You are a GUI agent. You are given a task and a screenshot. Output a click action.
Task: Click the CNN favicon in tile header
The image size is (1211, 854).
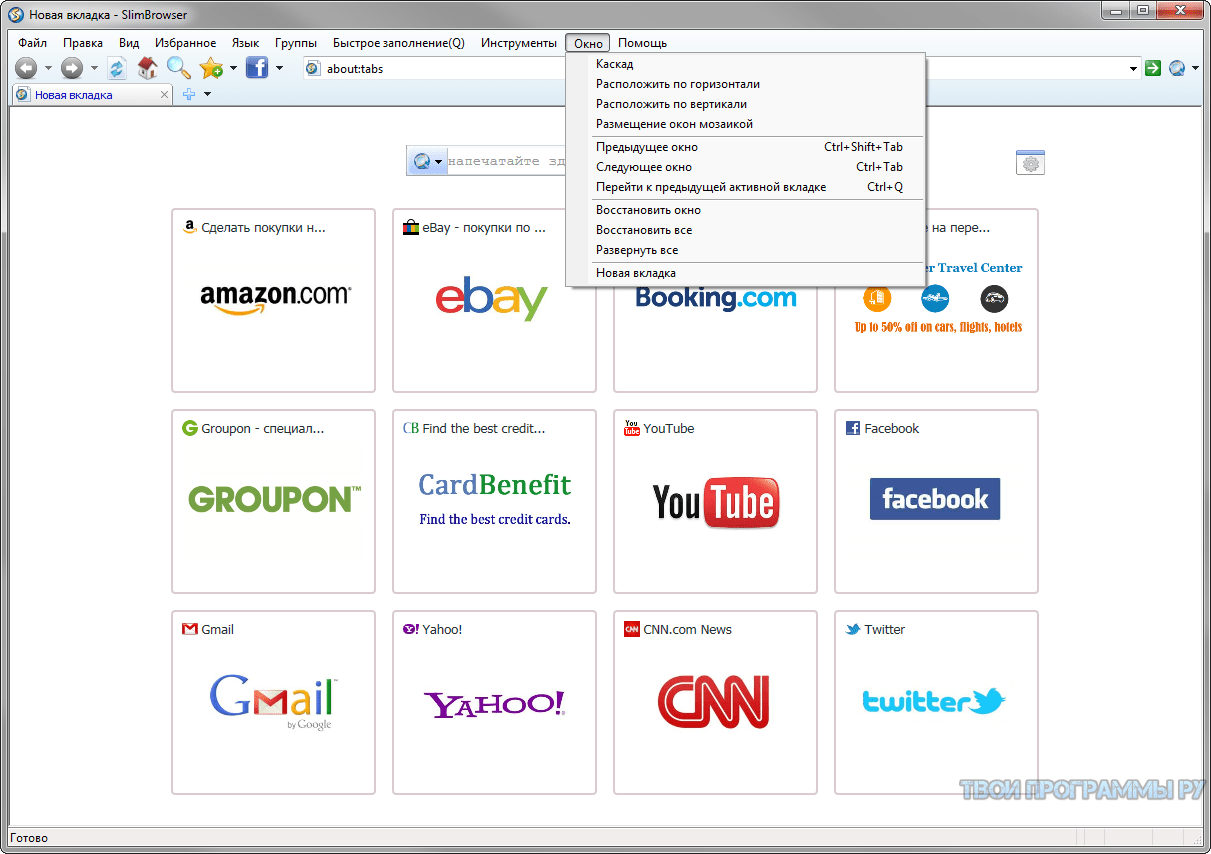[632, 629]
